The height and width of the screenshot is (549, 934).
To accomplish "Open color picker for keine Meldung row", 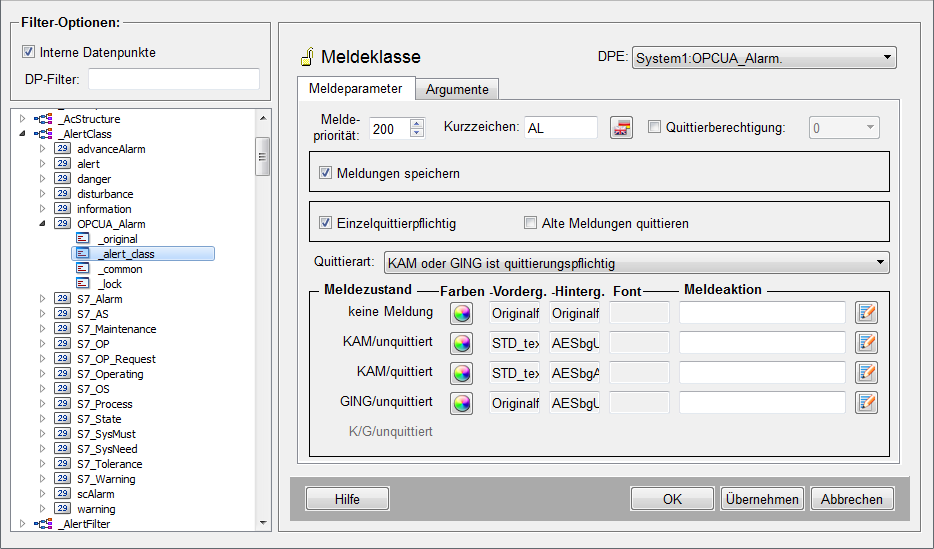I will (461, 313).
